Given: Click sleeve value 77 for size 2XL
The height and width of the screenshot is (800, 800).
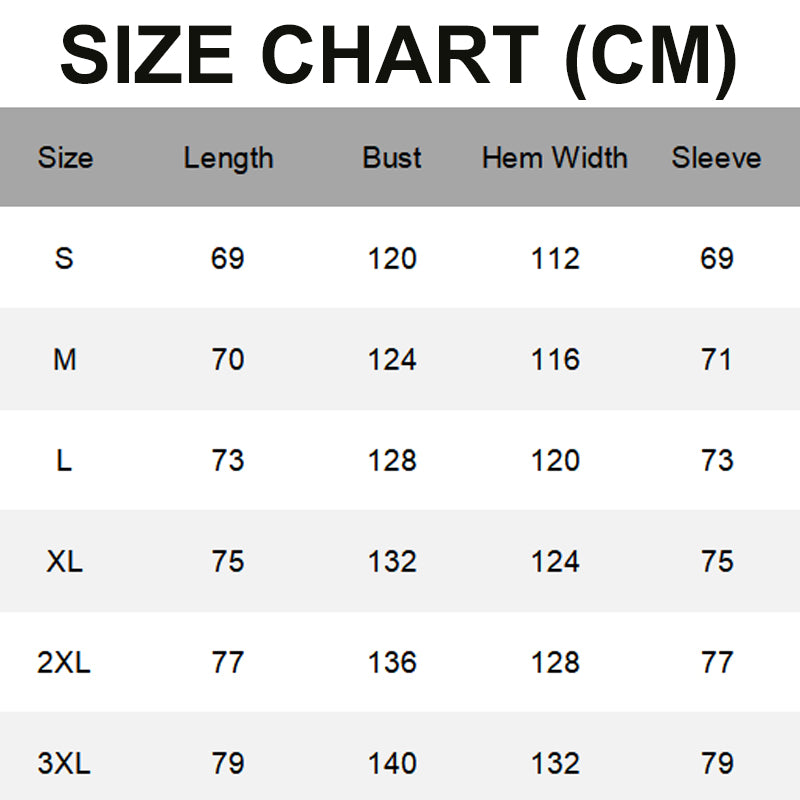Looking at the screenshot, I should (x=717, y=663).
